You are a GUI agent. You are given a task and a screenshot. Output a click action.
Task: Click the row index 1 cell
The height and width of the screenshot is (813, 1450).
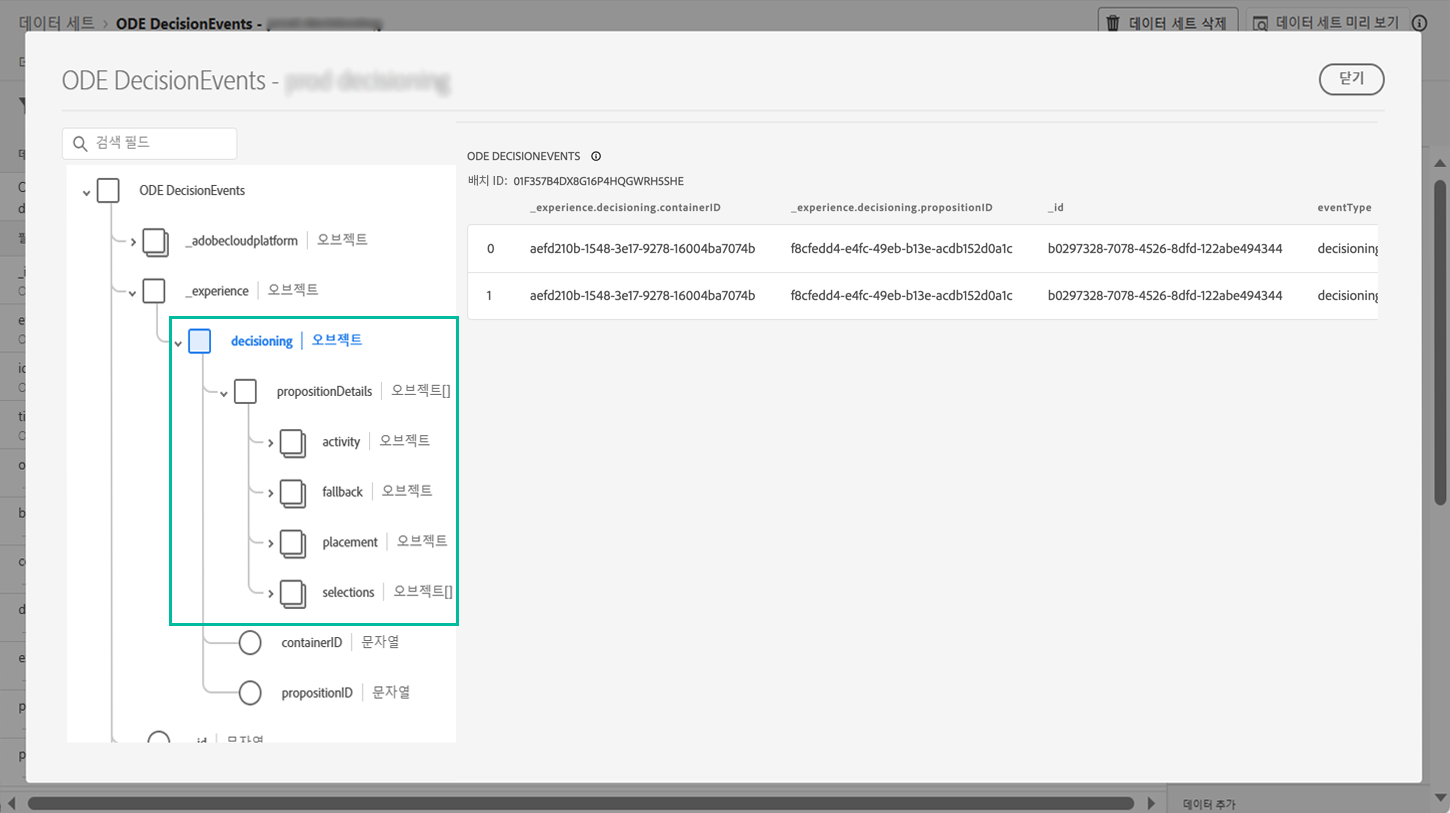490,295
